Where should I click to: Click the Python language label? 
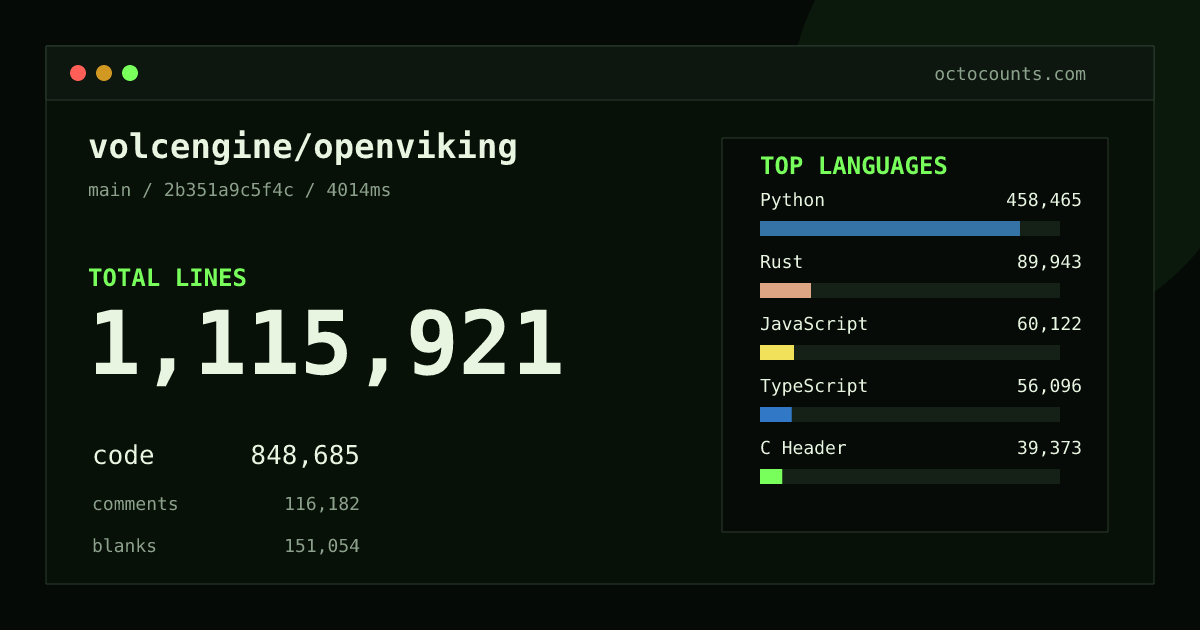(792, 200)
